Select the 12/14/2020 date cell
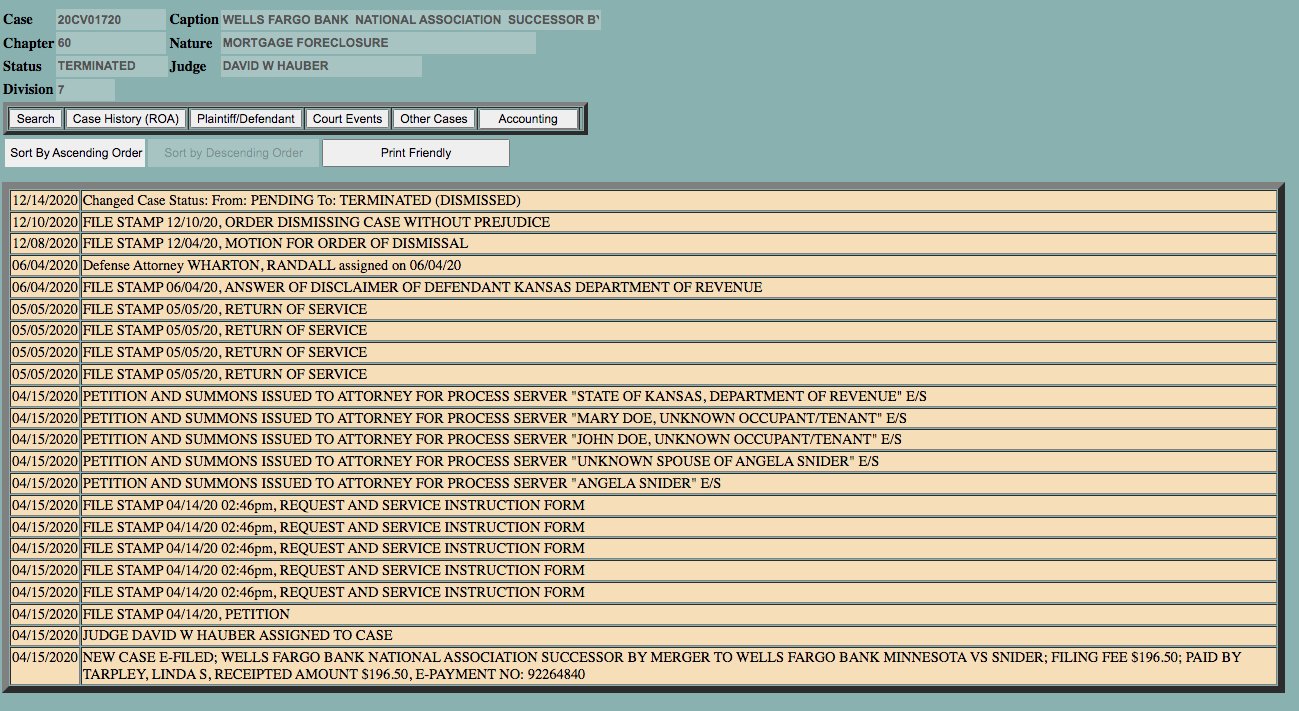This screenshot has width=1299, height=711. [x=45, y=200]
